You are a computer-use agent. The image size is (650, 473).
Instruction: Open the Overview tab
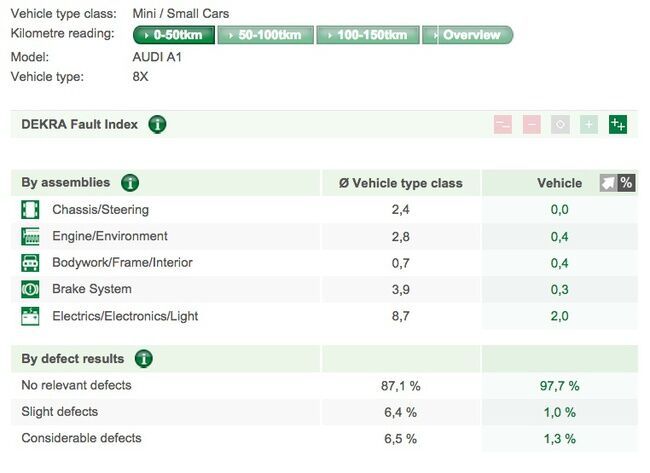click(468, 35)
